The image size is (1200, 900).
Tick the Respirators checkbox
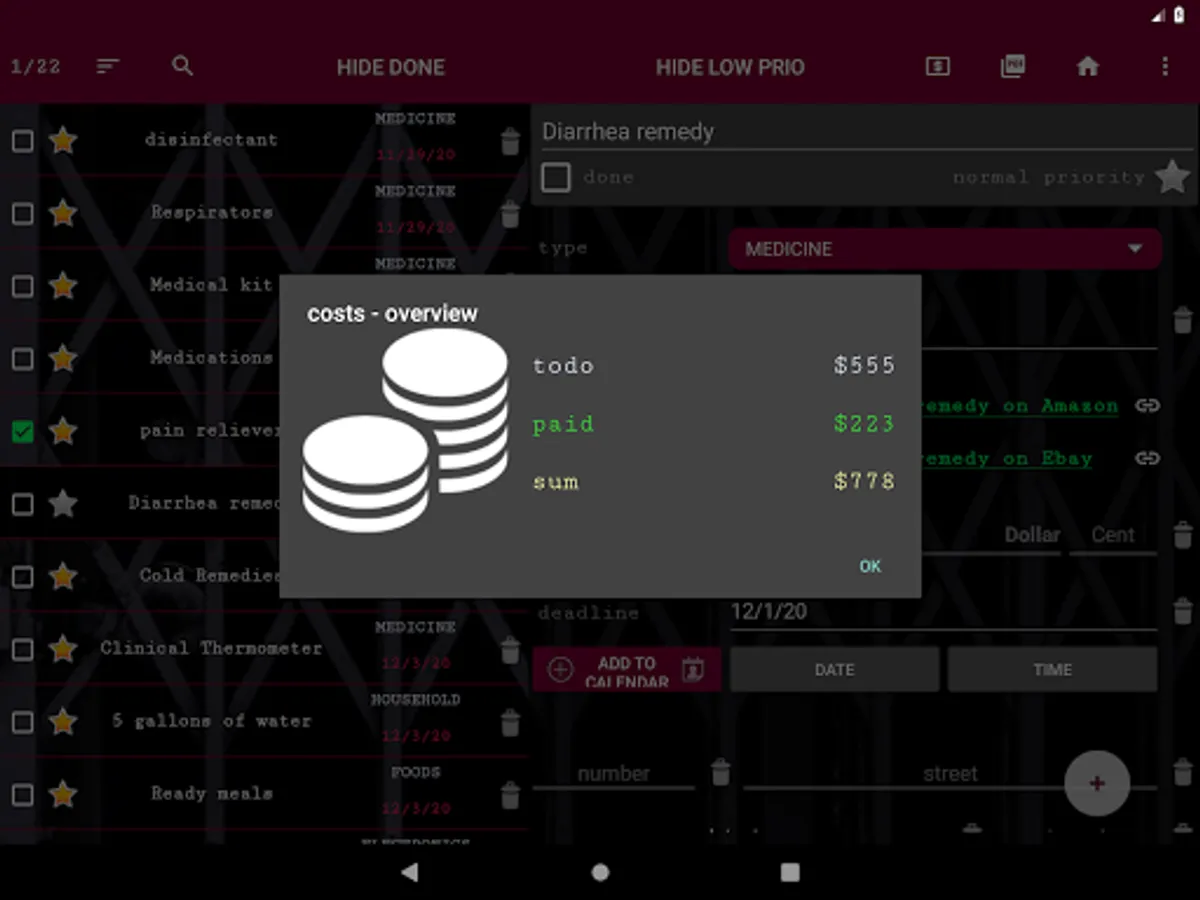click(x=22, y=213)
